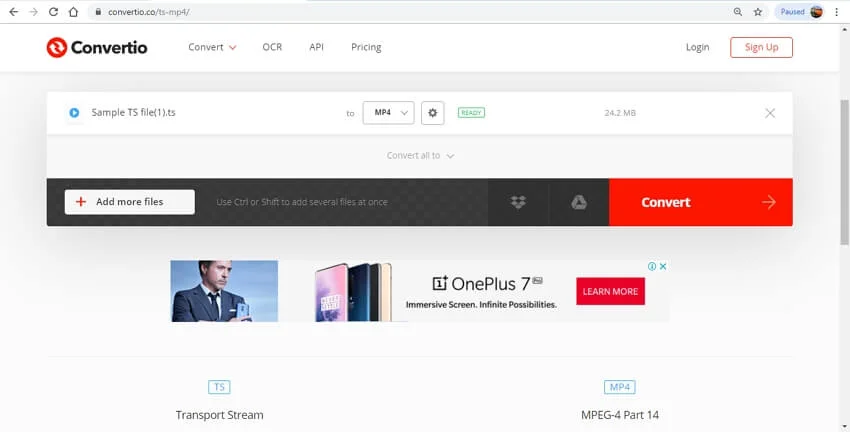Open conversion settings gear icon
The height and width of the screenshot is (432, 850).
(432, 113)
